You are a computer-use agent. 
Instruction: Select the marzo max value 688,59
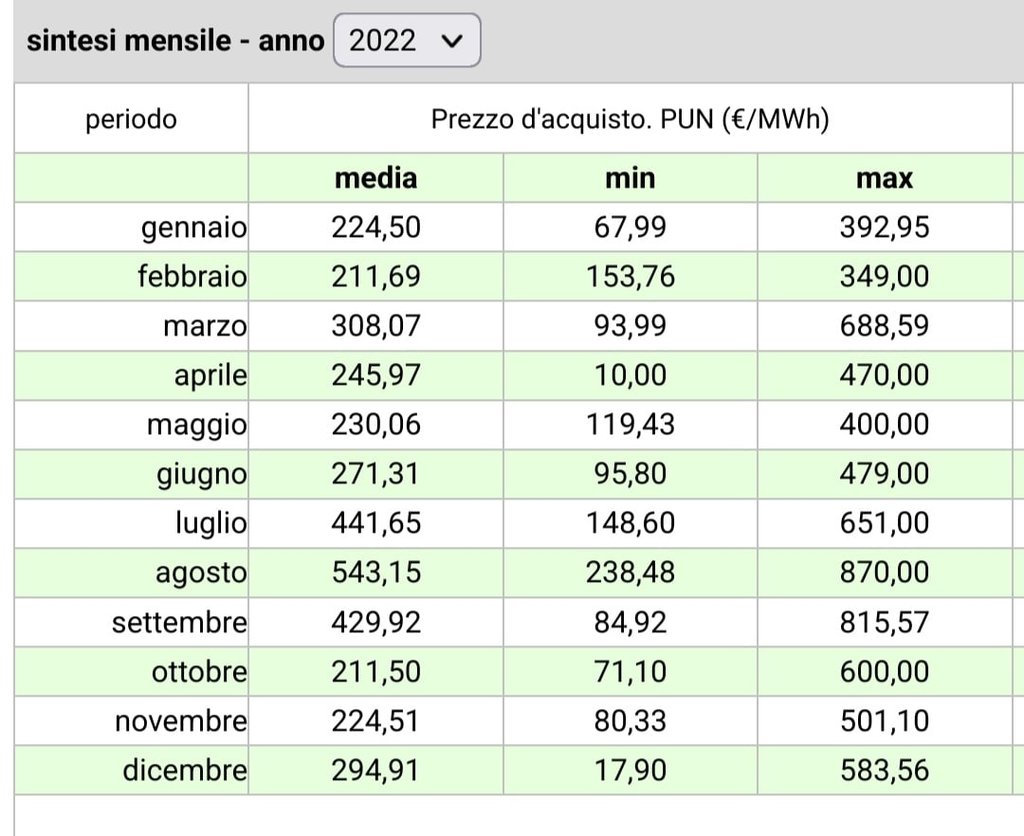(884, 325)
